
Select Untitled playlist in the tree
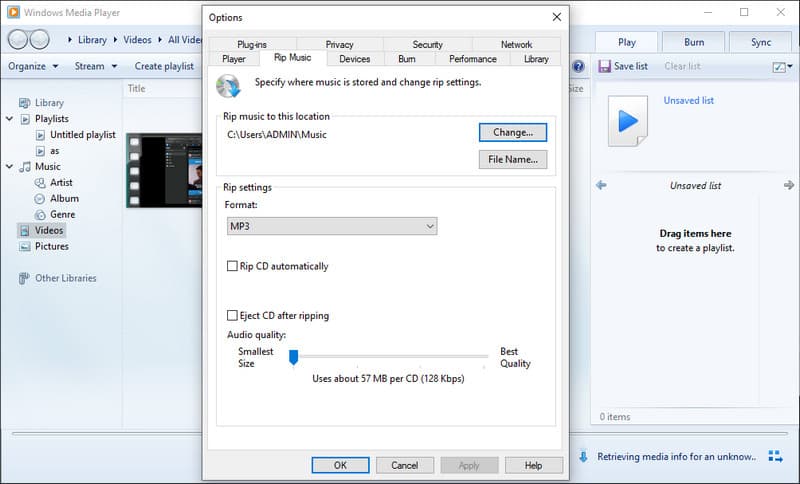coord(83,135)
